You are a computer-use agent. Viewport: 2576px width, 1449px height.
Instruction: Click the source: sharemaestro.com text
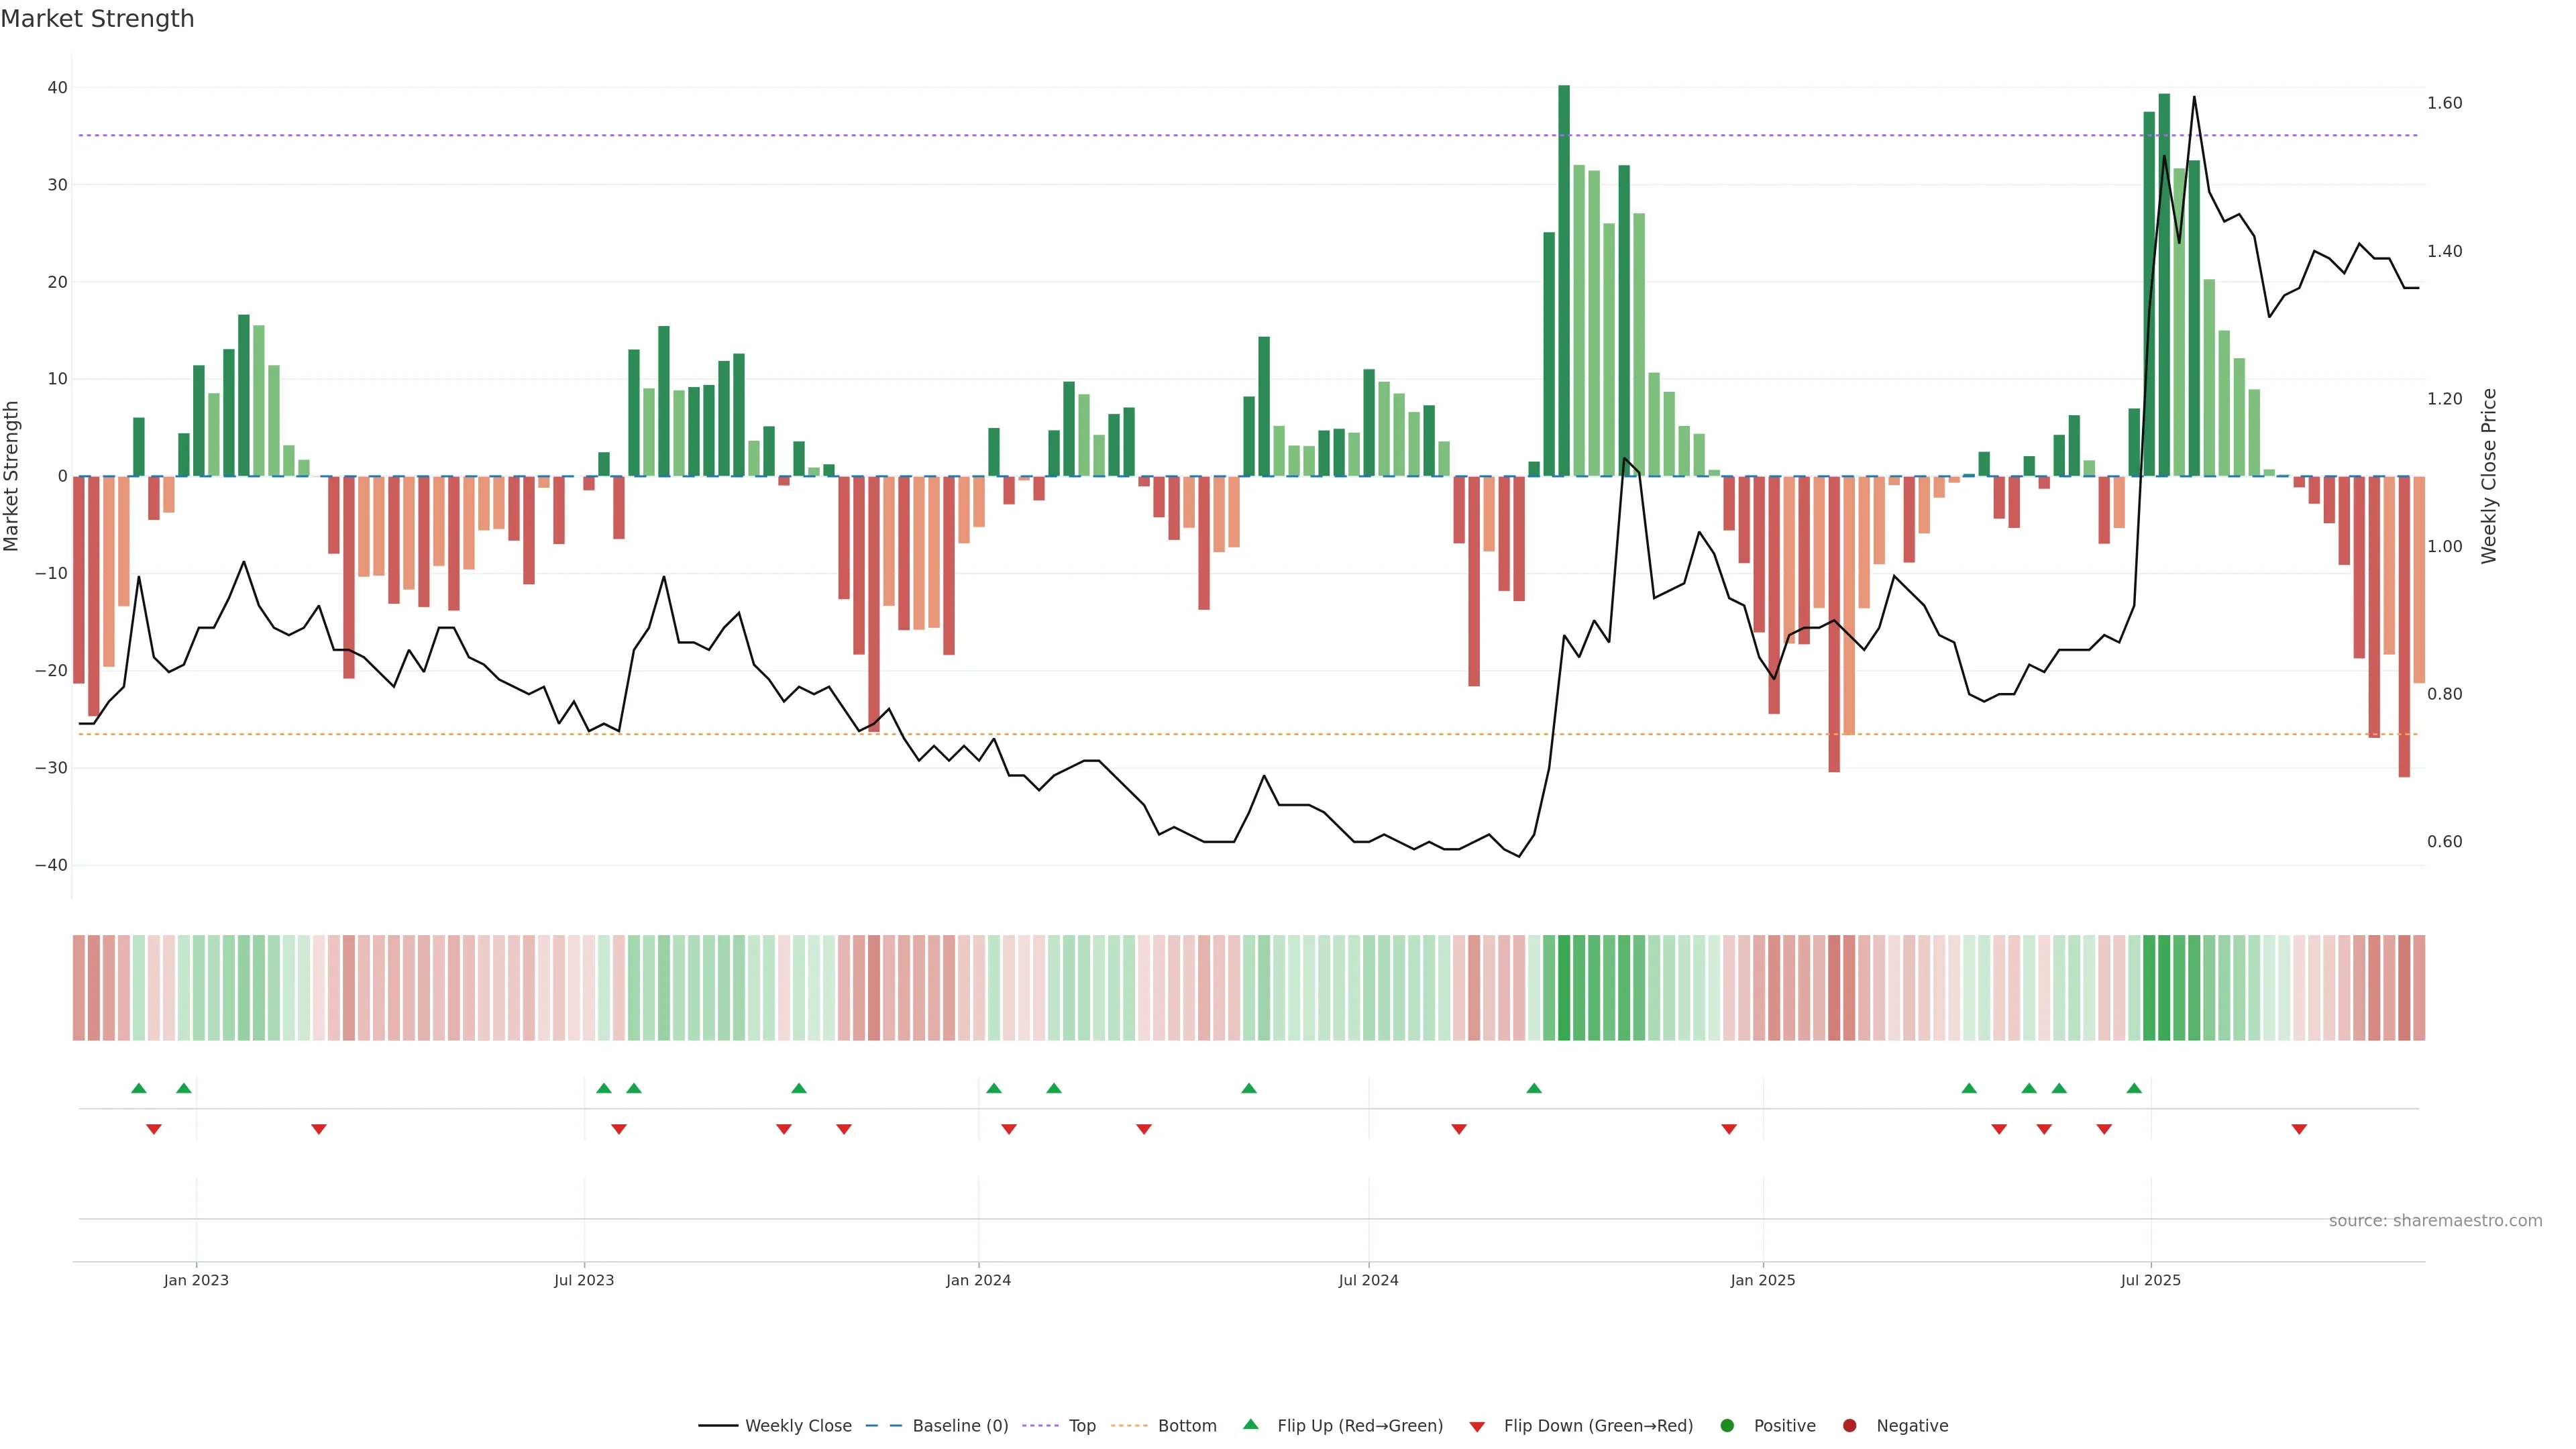pyautogui.click(x=2435, y=1221)
